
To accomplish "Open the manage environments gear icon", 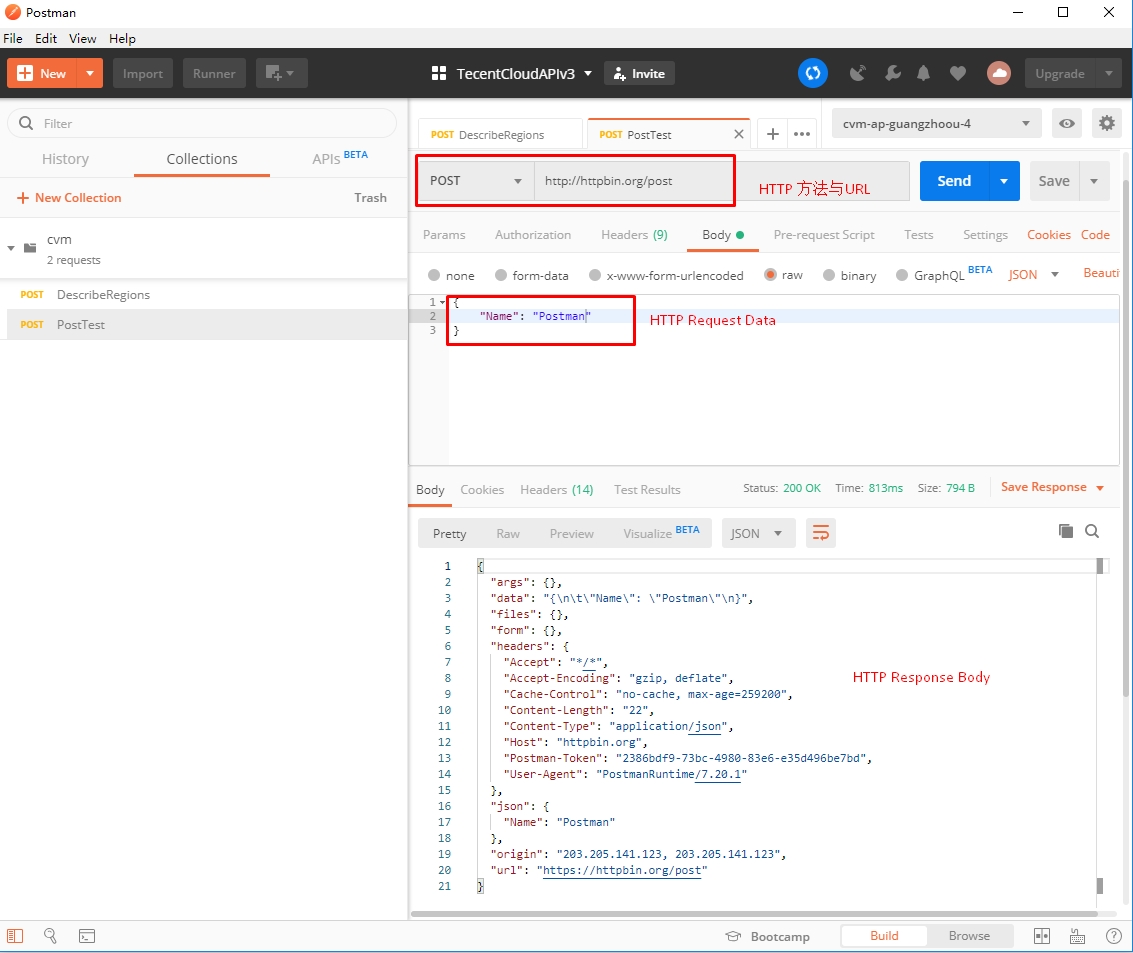I will click(x=1106, y=124).
